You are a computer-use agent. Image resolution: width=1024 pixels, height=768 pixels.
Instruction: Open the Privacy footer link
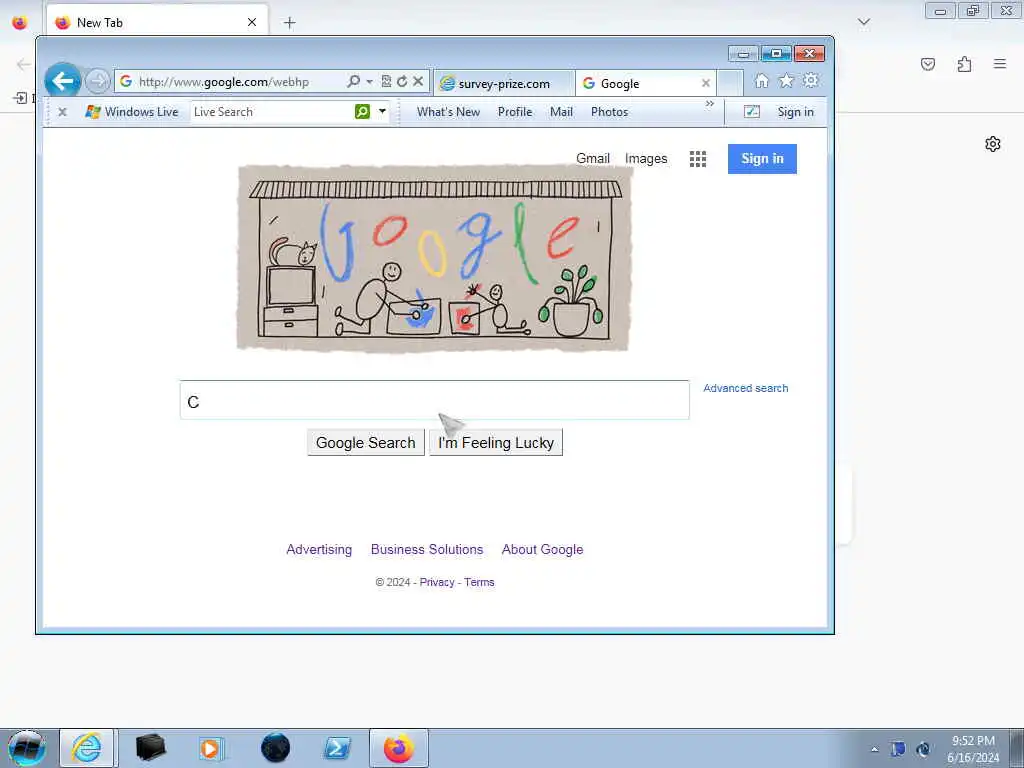437,582
